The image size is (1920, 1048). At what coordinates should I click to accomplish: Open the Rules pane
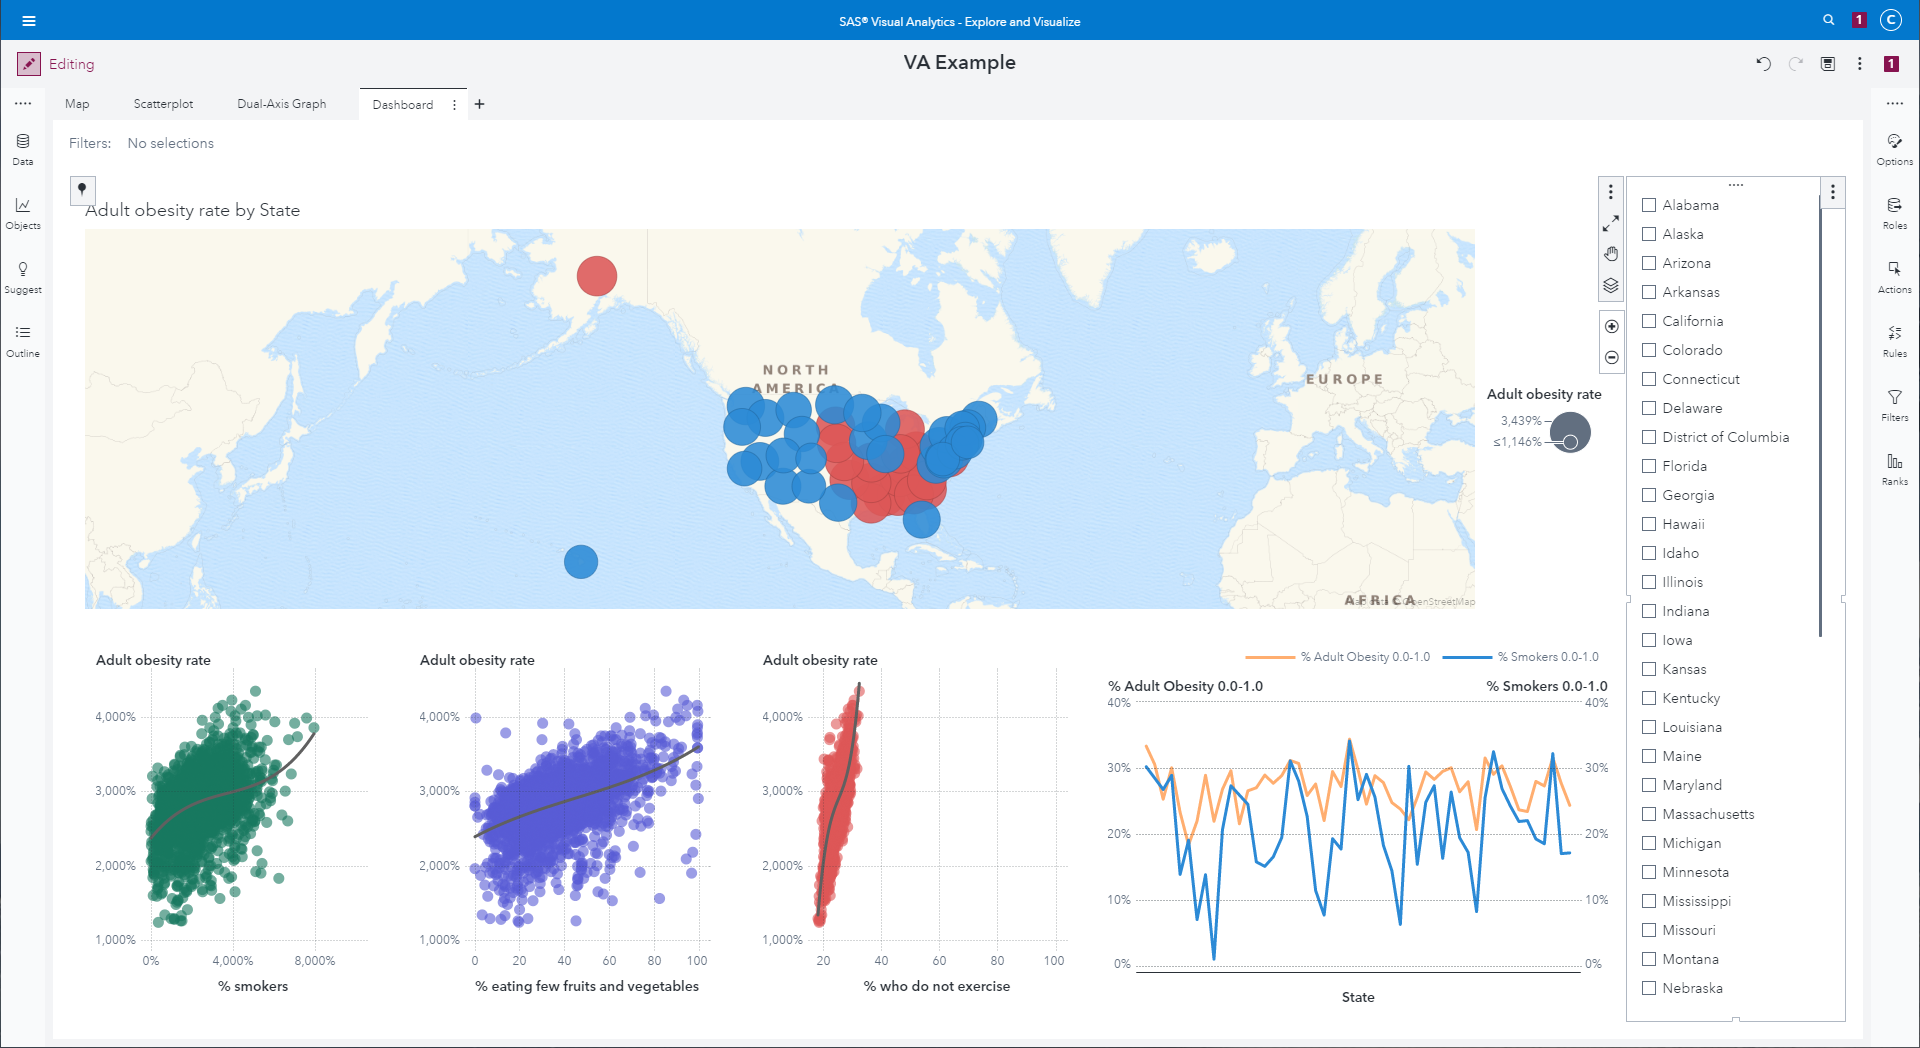[x=1895, y=340]
